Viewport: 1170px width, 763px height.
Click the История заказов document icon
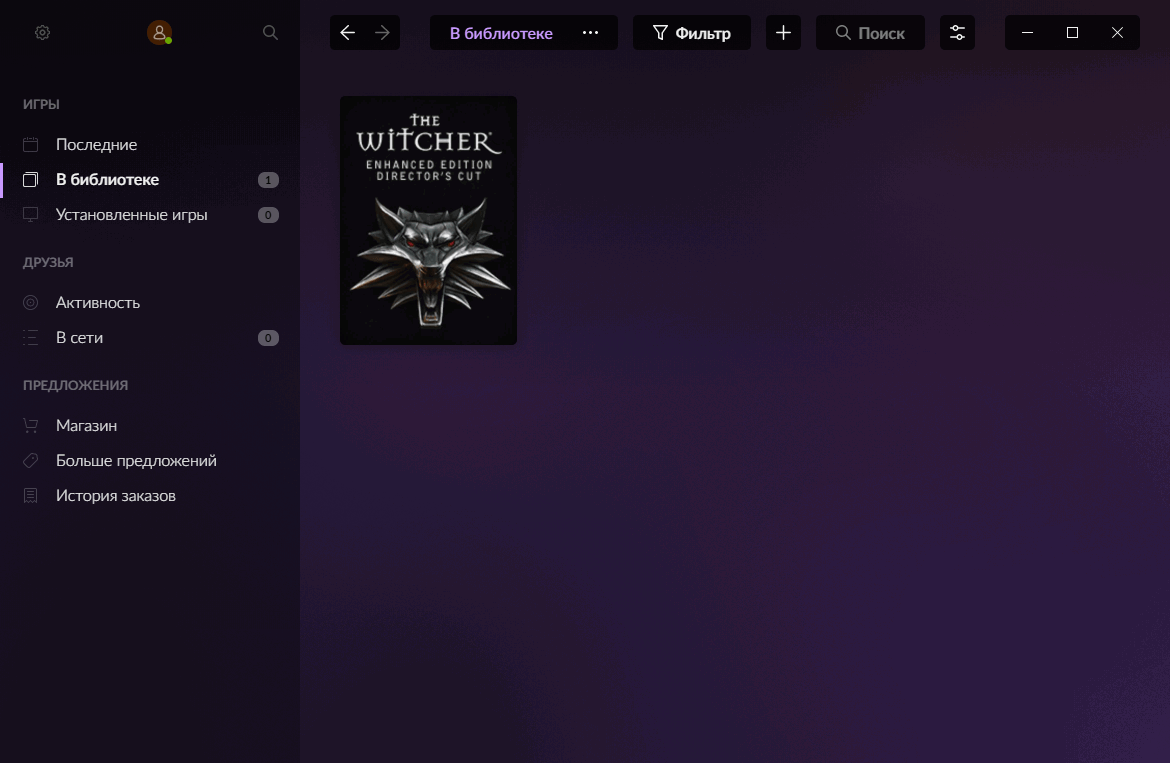31,495
